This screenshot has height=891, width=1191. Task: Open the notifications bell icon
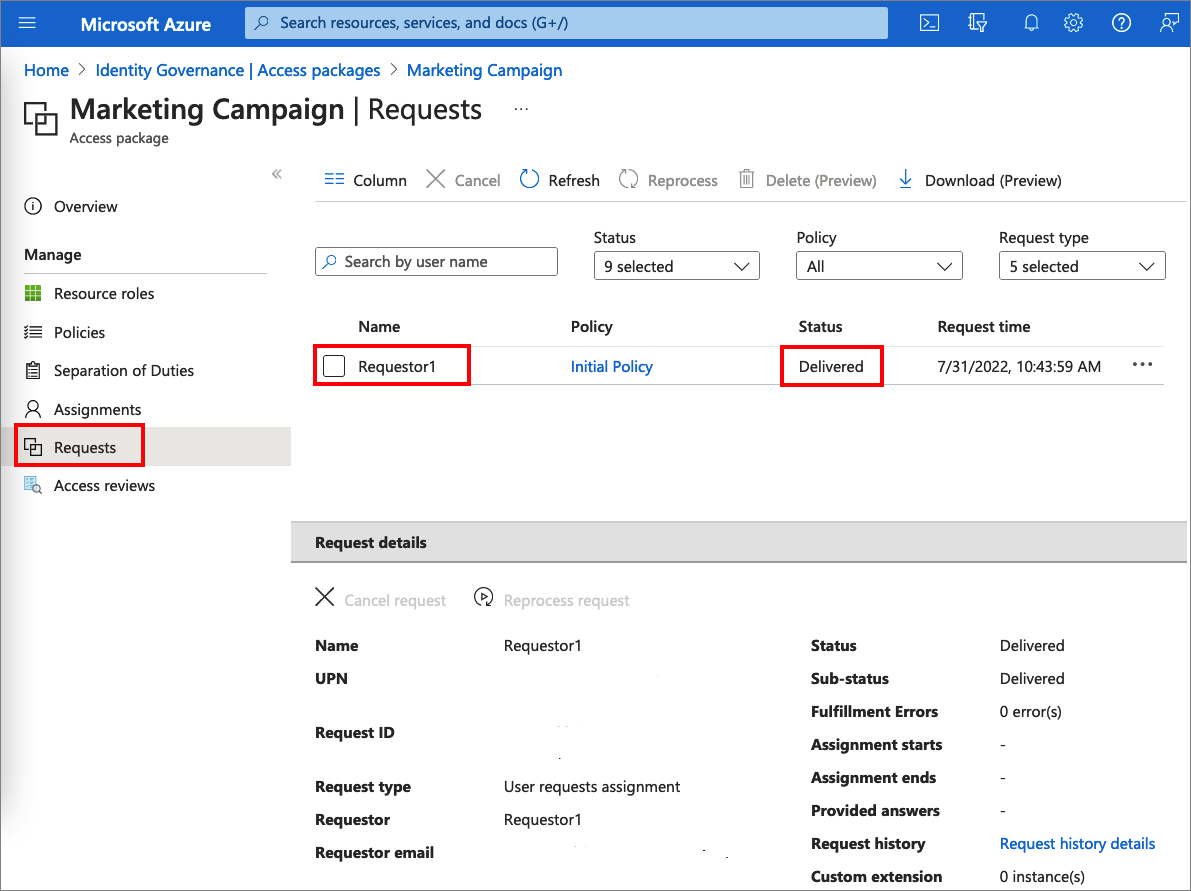(1031, 23)
